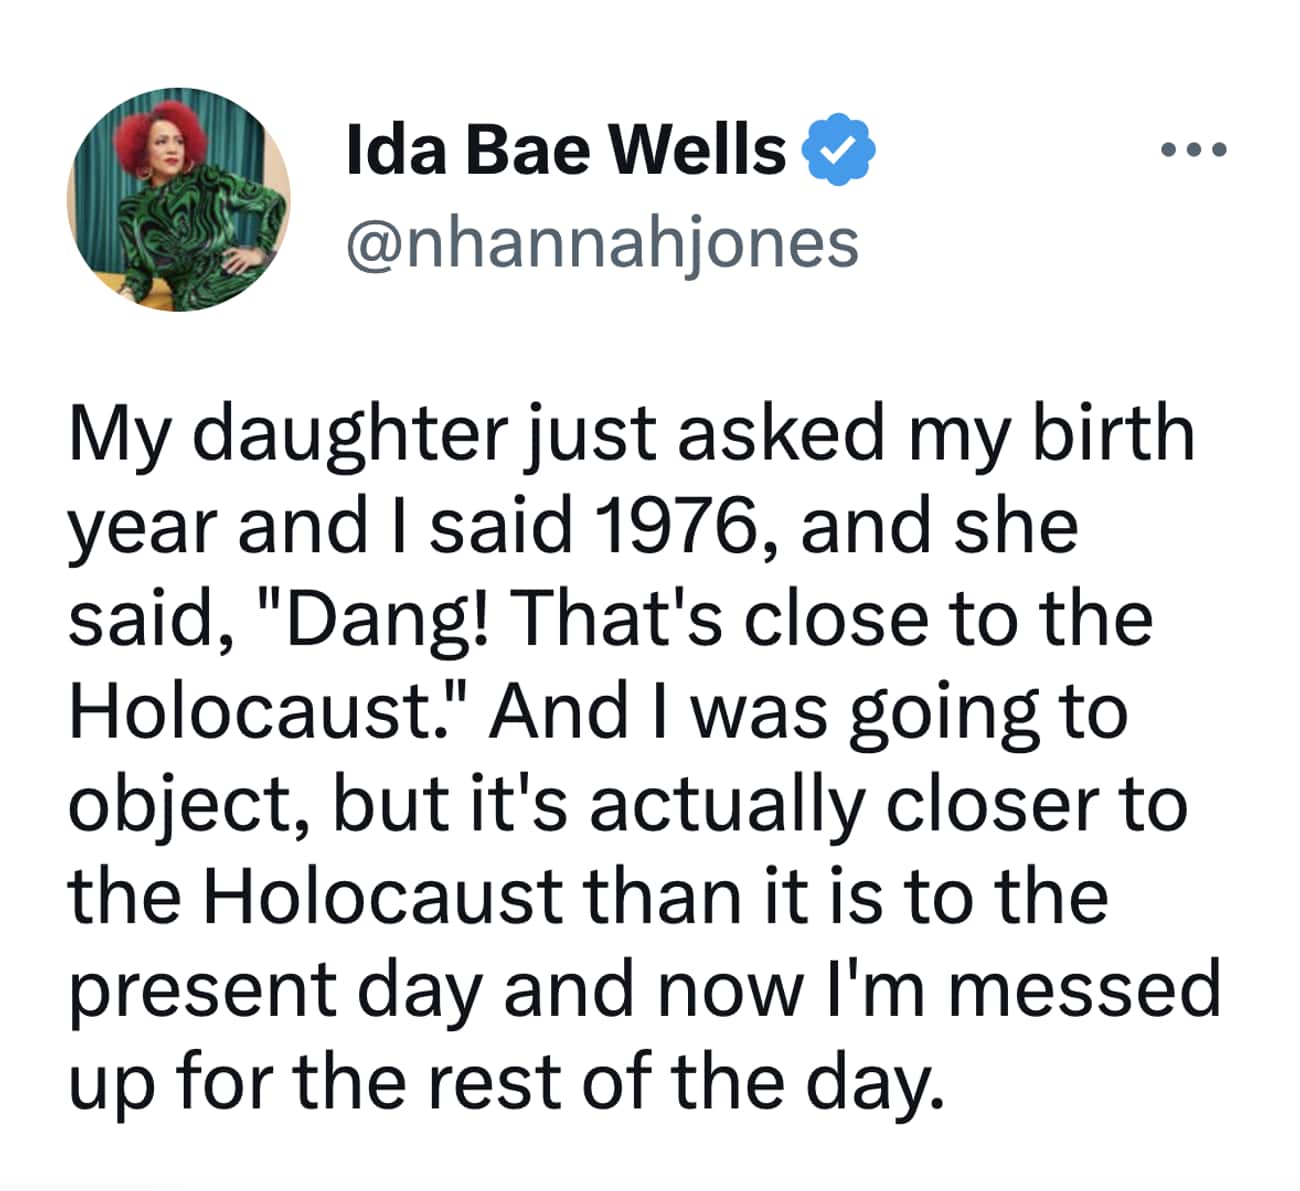Screen dimensions: 1300x1191
Task: Click Ida Bae Wells's profile picture
Action: [182, 198]
